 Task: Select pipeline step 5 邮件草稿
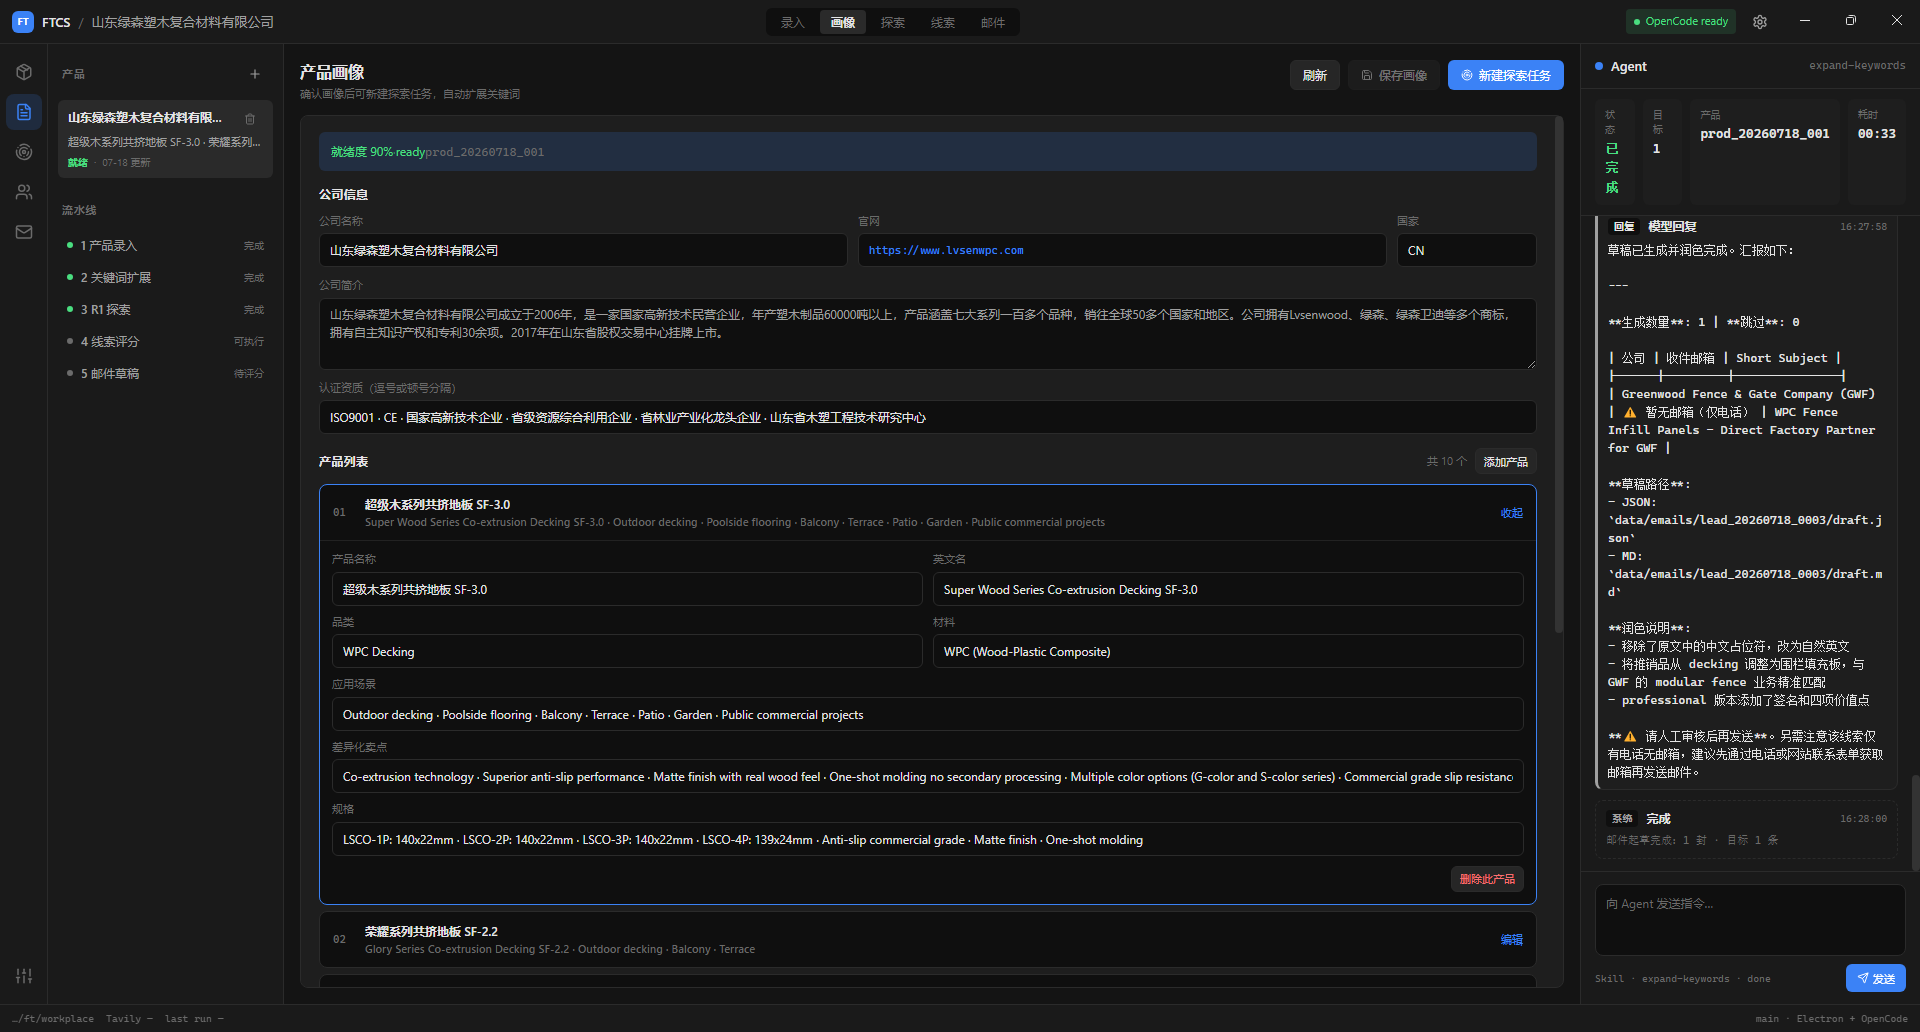pyautogui.click(x=165, y=373)
